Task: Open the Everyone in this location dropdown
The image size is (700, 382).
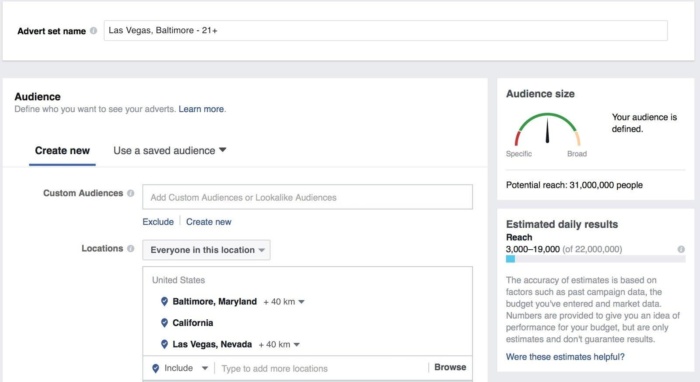Action: 206,250
